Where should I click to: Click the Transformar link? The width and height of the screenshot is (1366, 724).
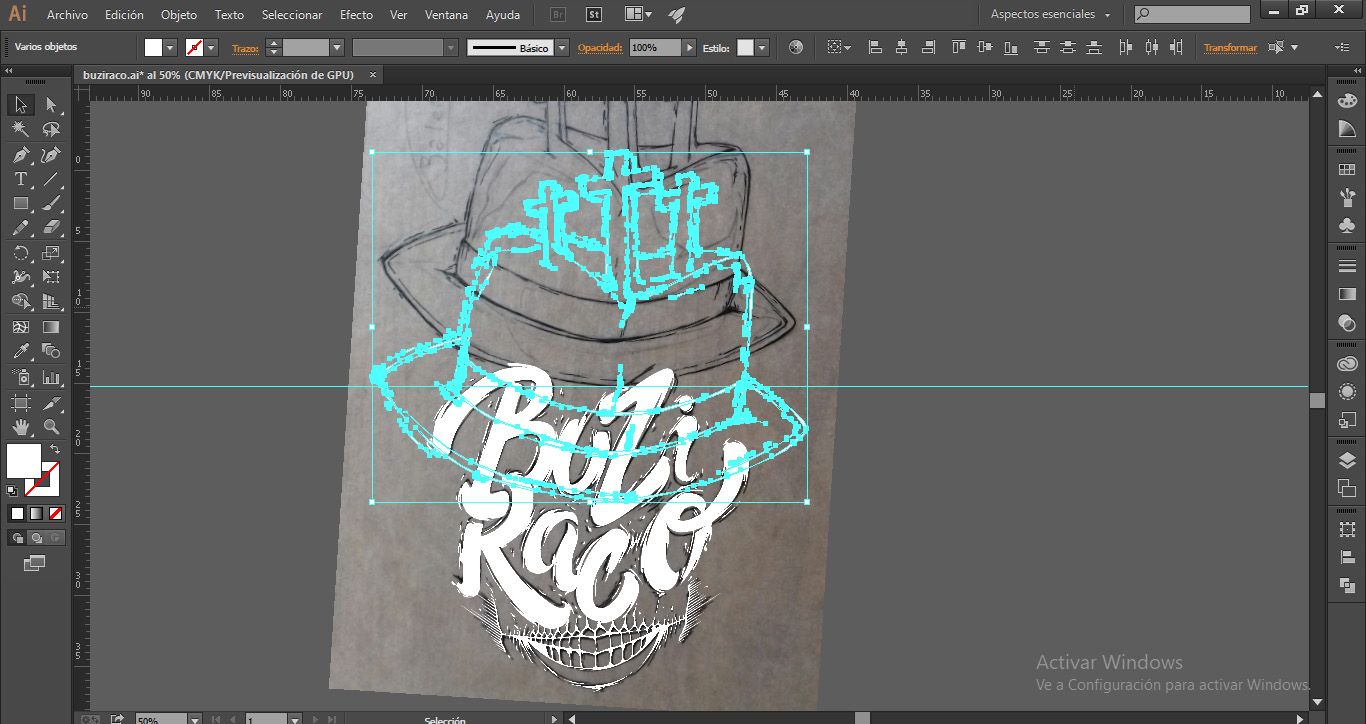pos(1230,48)
